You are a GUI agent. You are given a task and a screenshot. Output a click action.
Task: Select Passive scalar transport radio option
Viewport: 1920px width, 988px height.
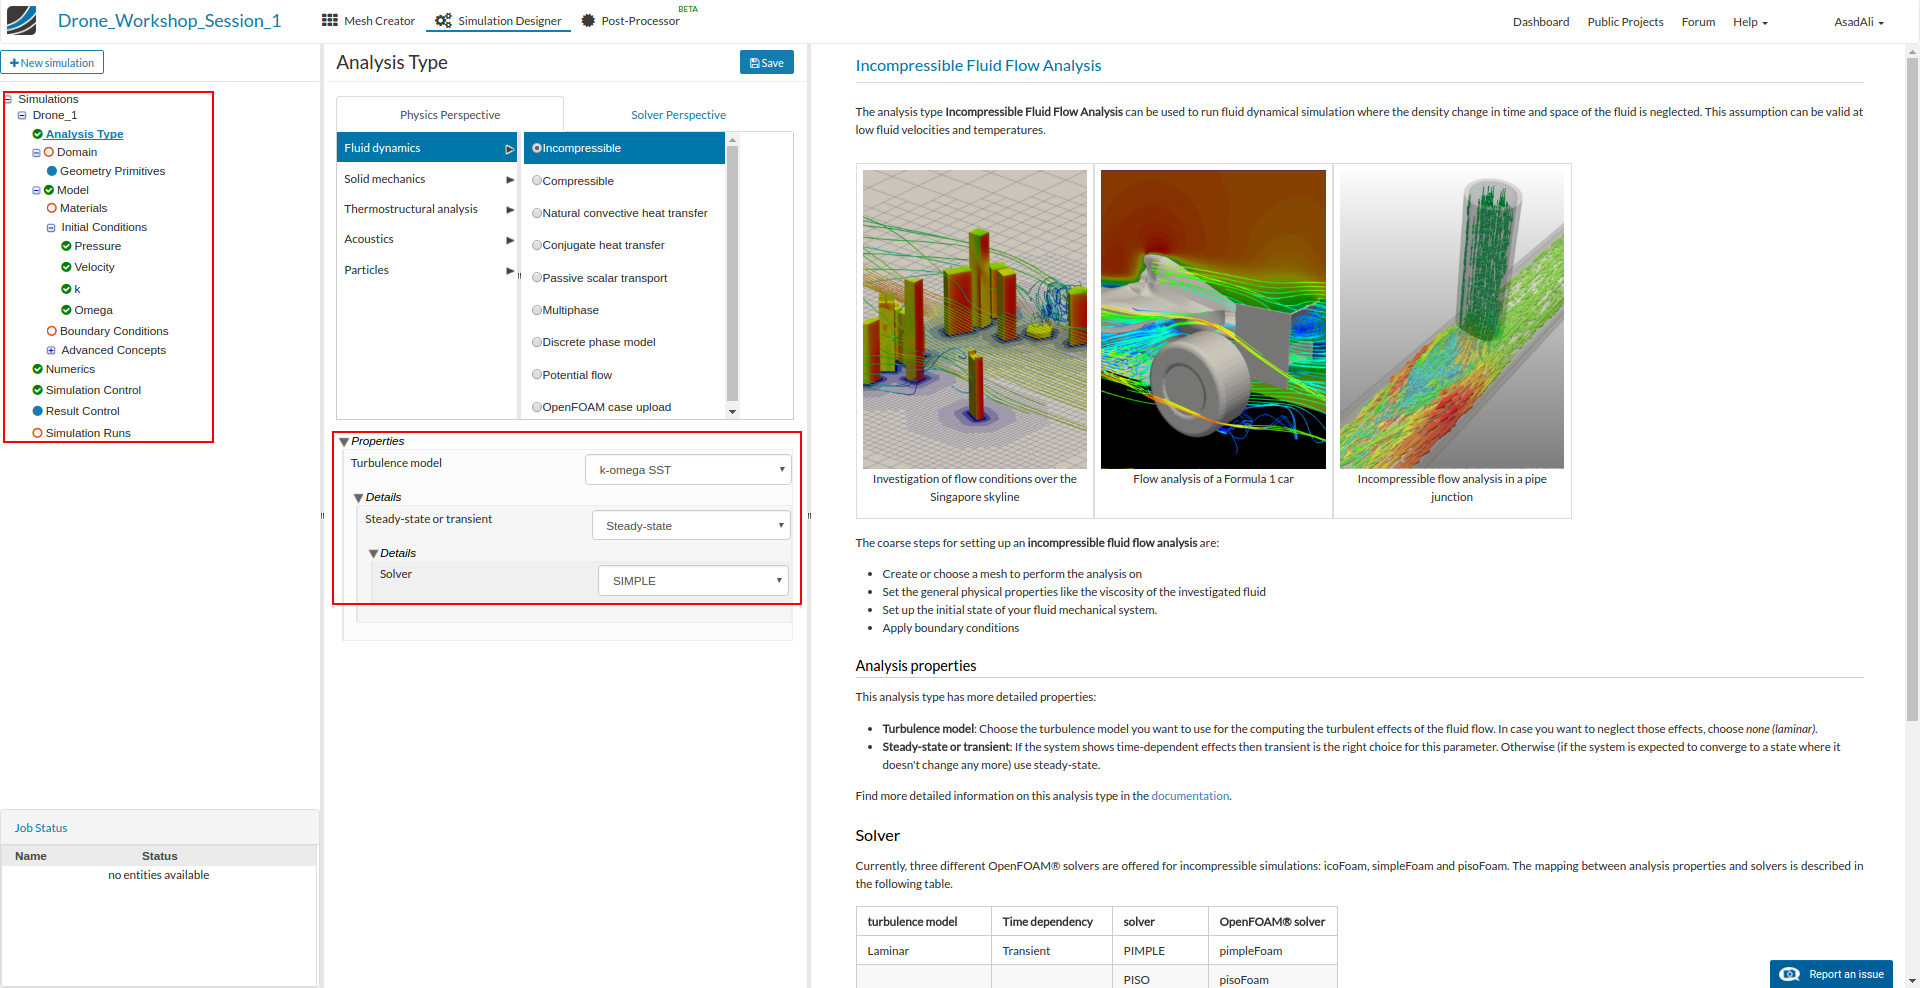click(x=537, y=278)
